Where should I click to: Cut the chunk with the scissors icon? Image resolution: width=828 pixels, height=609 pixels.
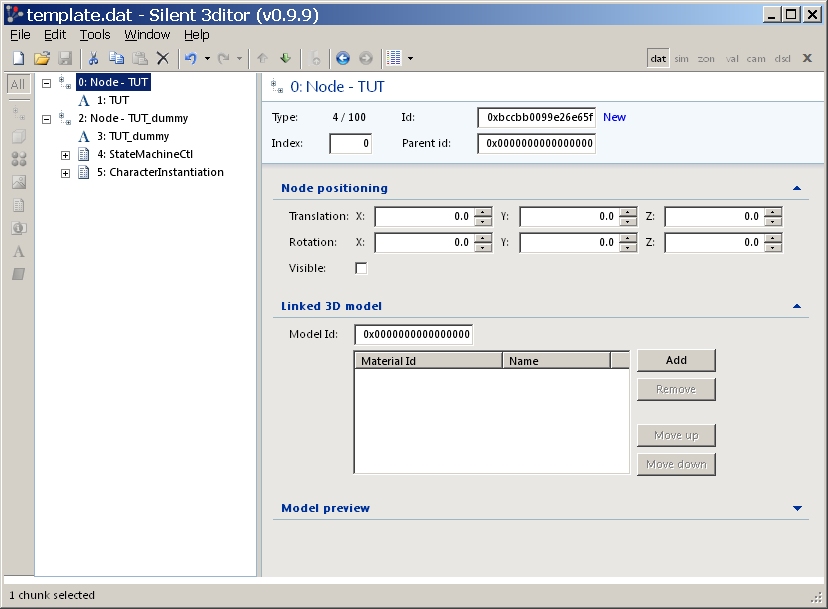(x=93, y=58)
